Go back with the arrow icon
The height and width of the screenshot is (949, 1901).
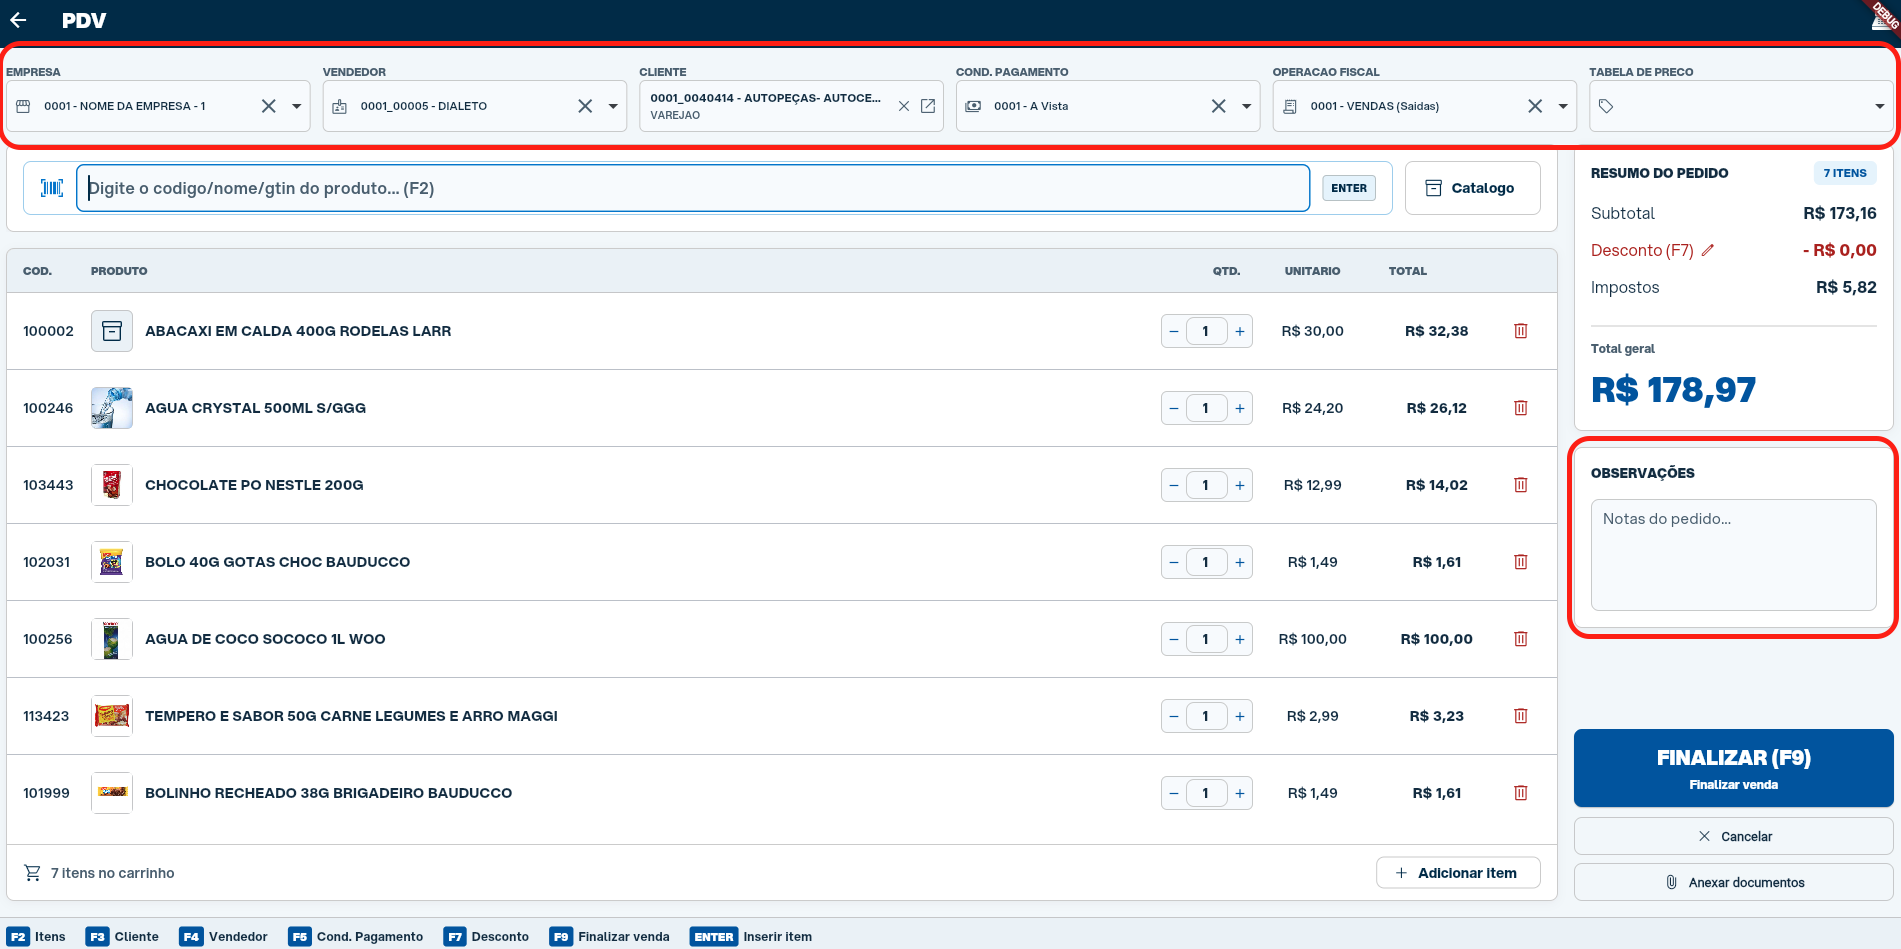point(18,20)
